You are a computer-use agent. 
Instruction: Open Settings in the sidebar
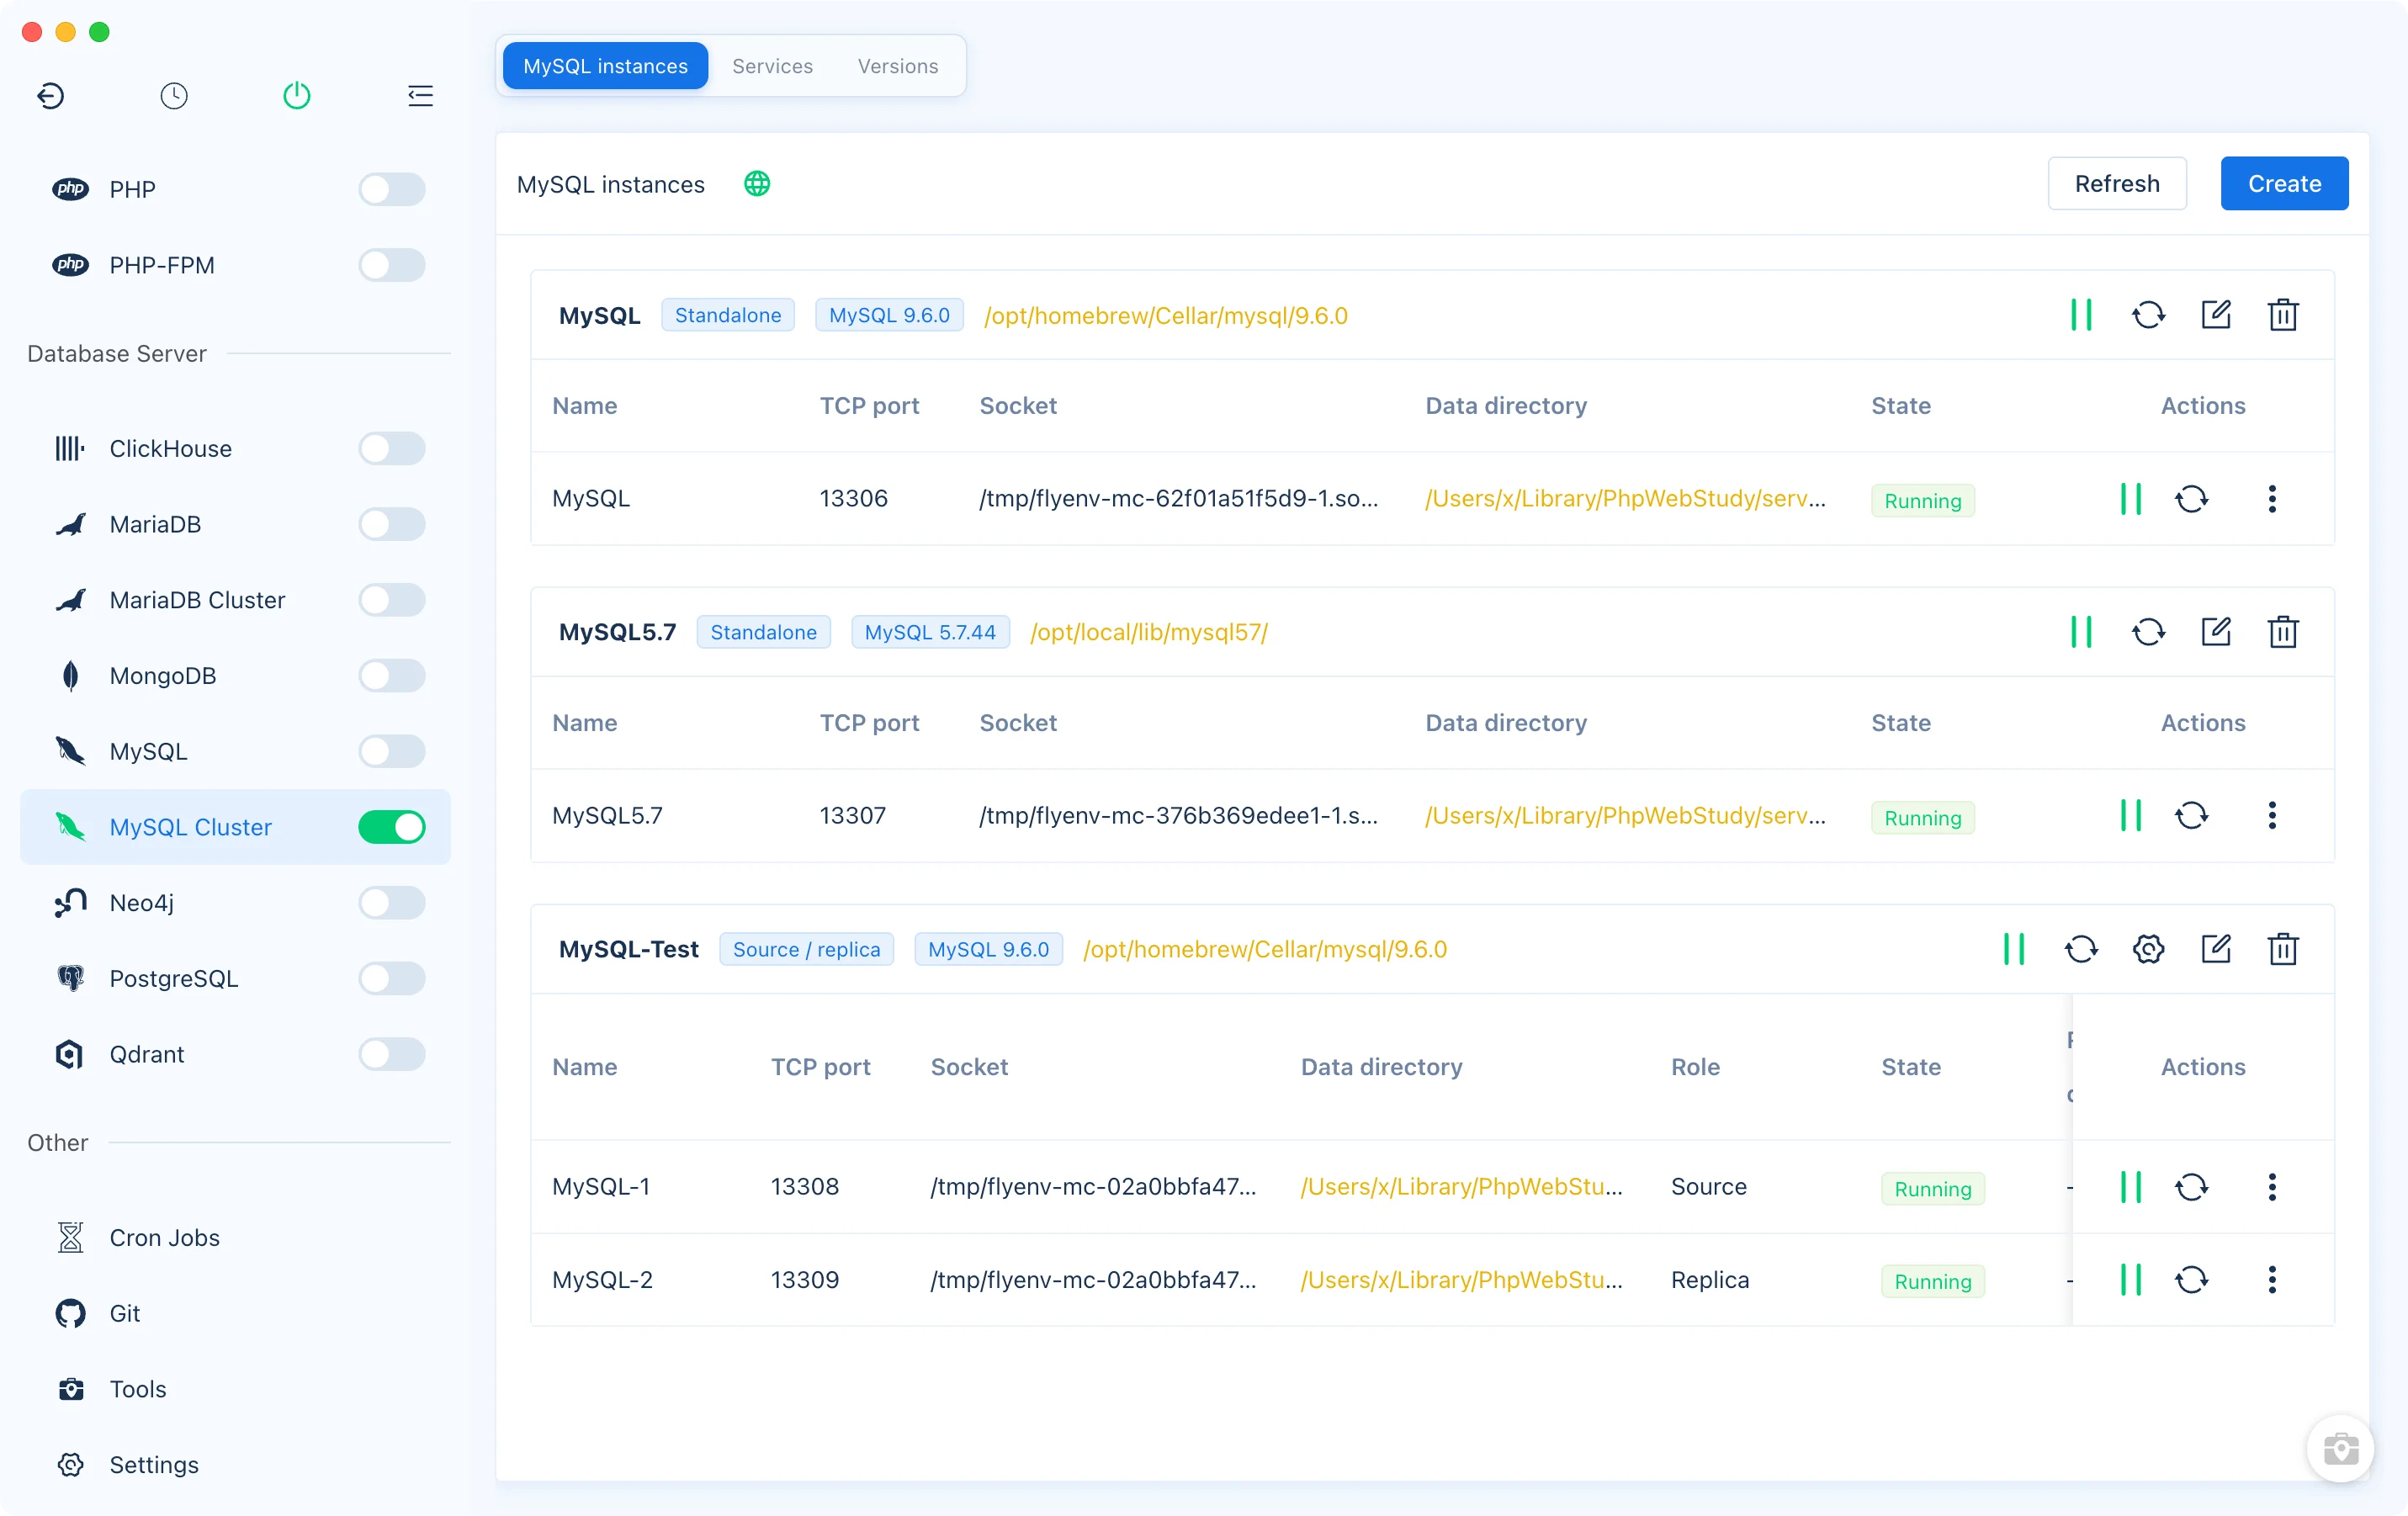point(235,1465)
